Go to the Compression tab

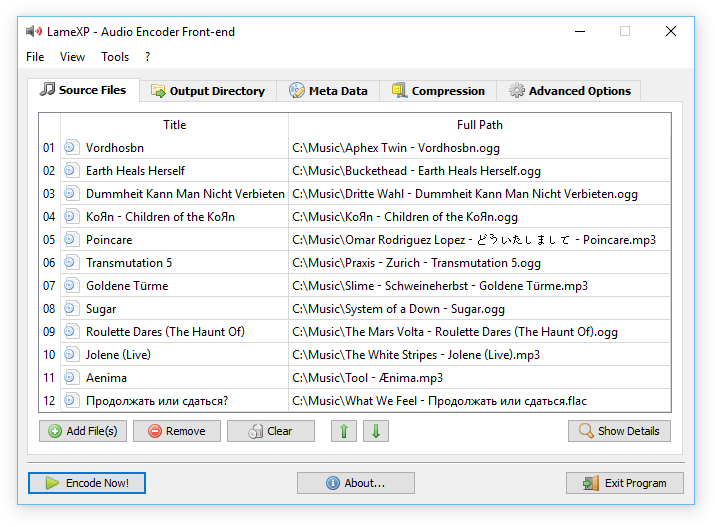438,91
